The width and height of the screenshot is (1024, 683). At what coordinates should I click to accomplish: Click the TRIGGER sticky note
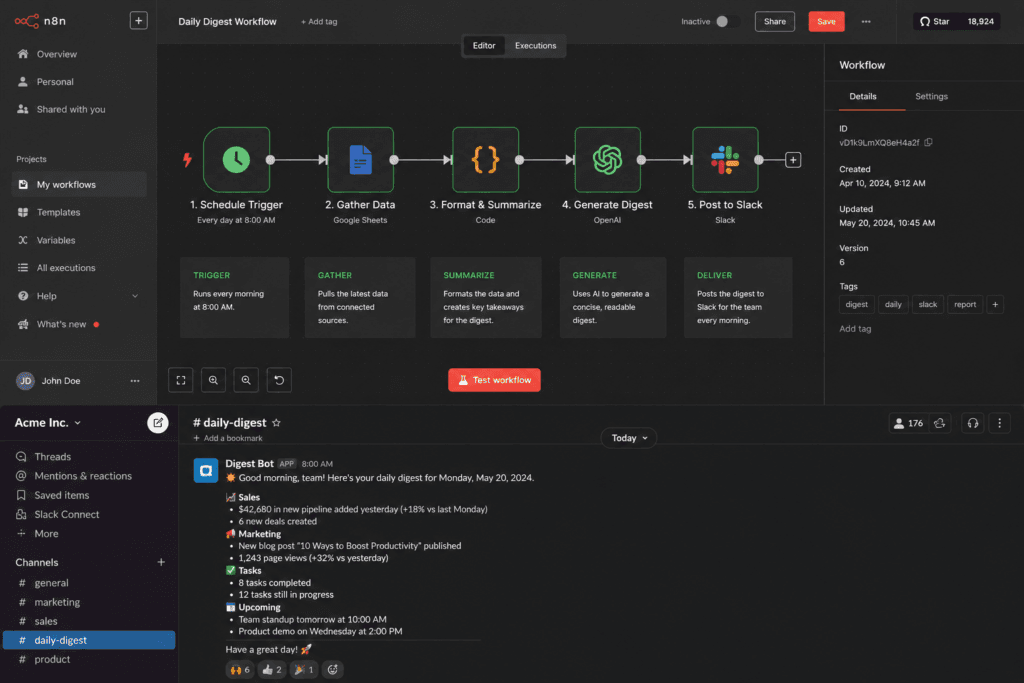pos(234,297)
